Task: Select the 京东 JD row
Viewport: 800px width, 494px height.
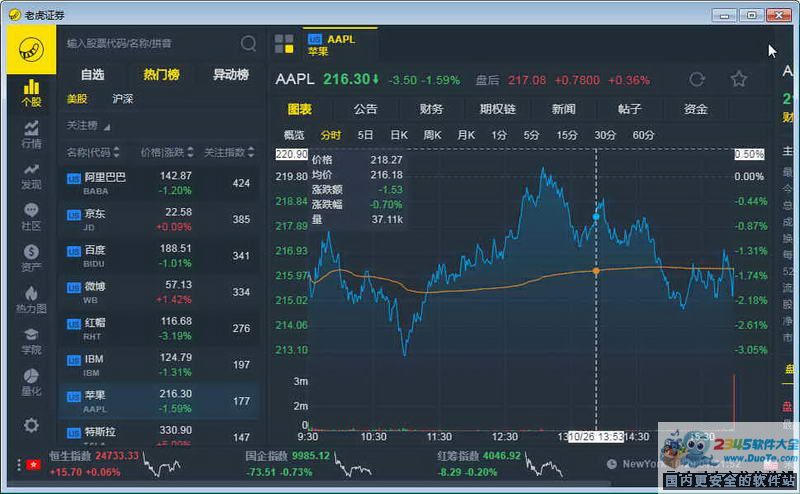Action: tap(159, 219)
